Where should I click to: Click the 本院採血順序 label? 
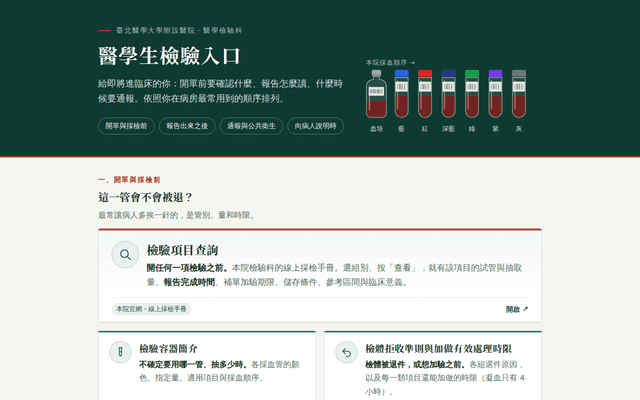click(391, 63)
